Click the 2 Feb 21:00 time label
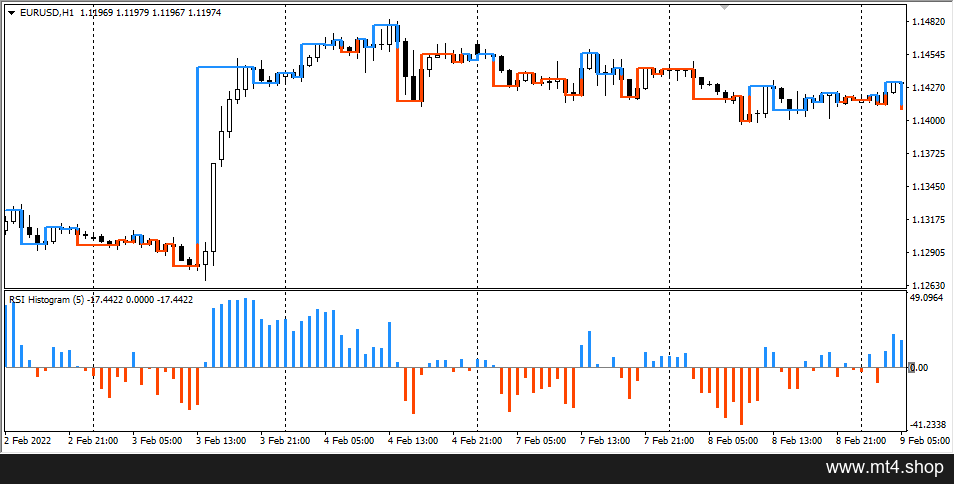The height and width of the screenshot is (484, 954). coord(93,441)
